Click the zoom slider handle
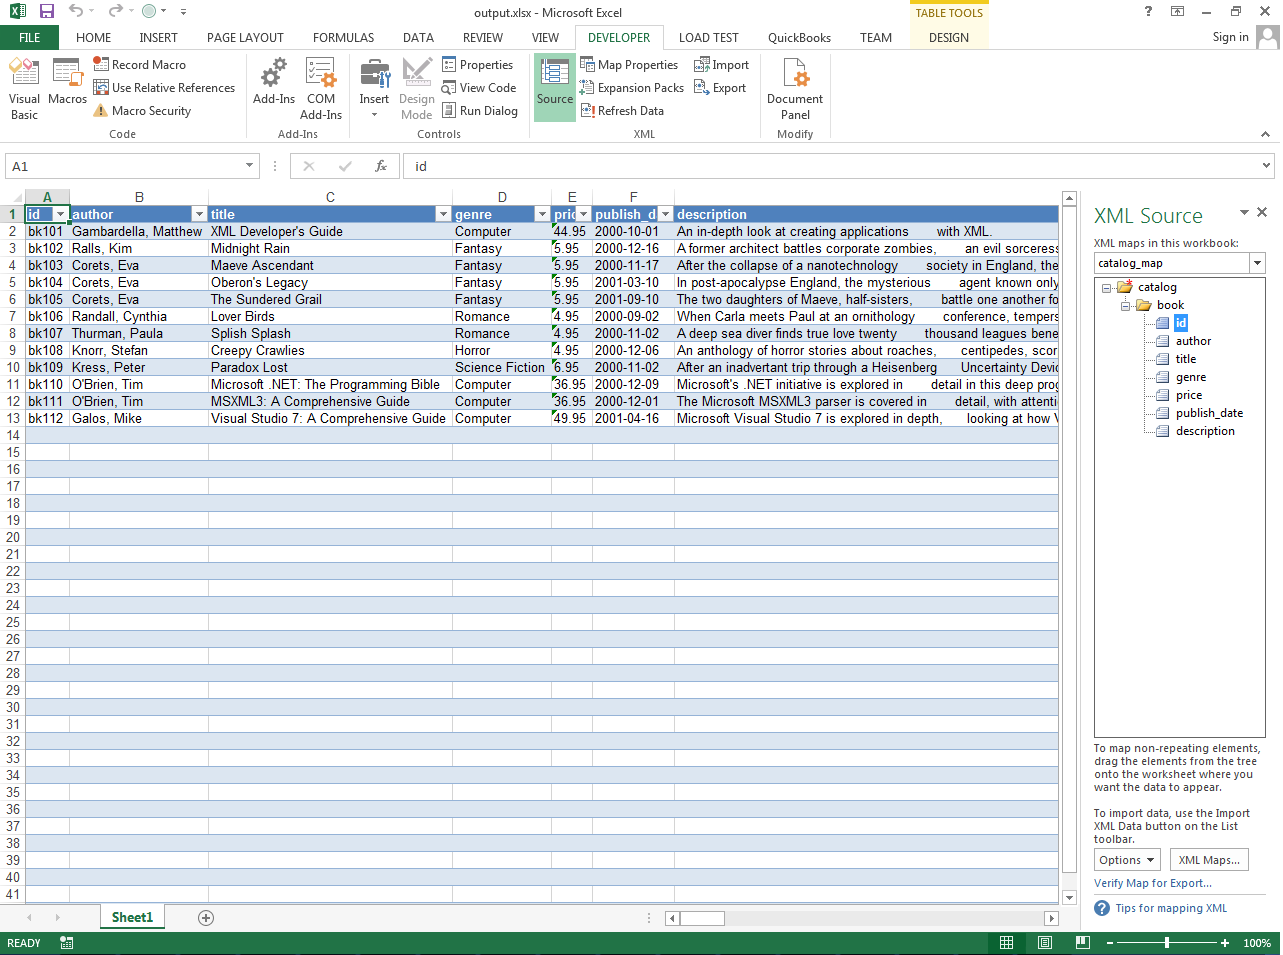1283x955 pixels. pos(1167,943)
